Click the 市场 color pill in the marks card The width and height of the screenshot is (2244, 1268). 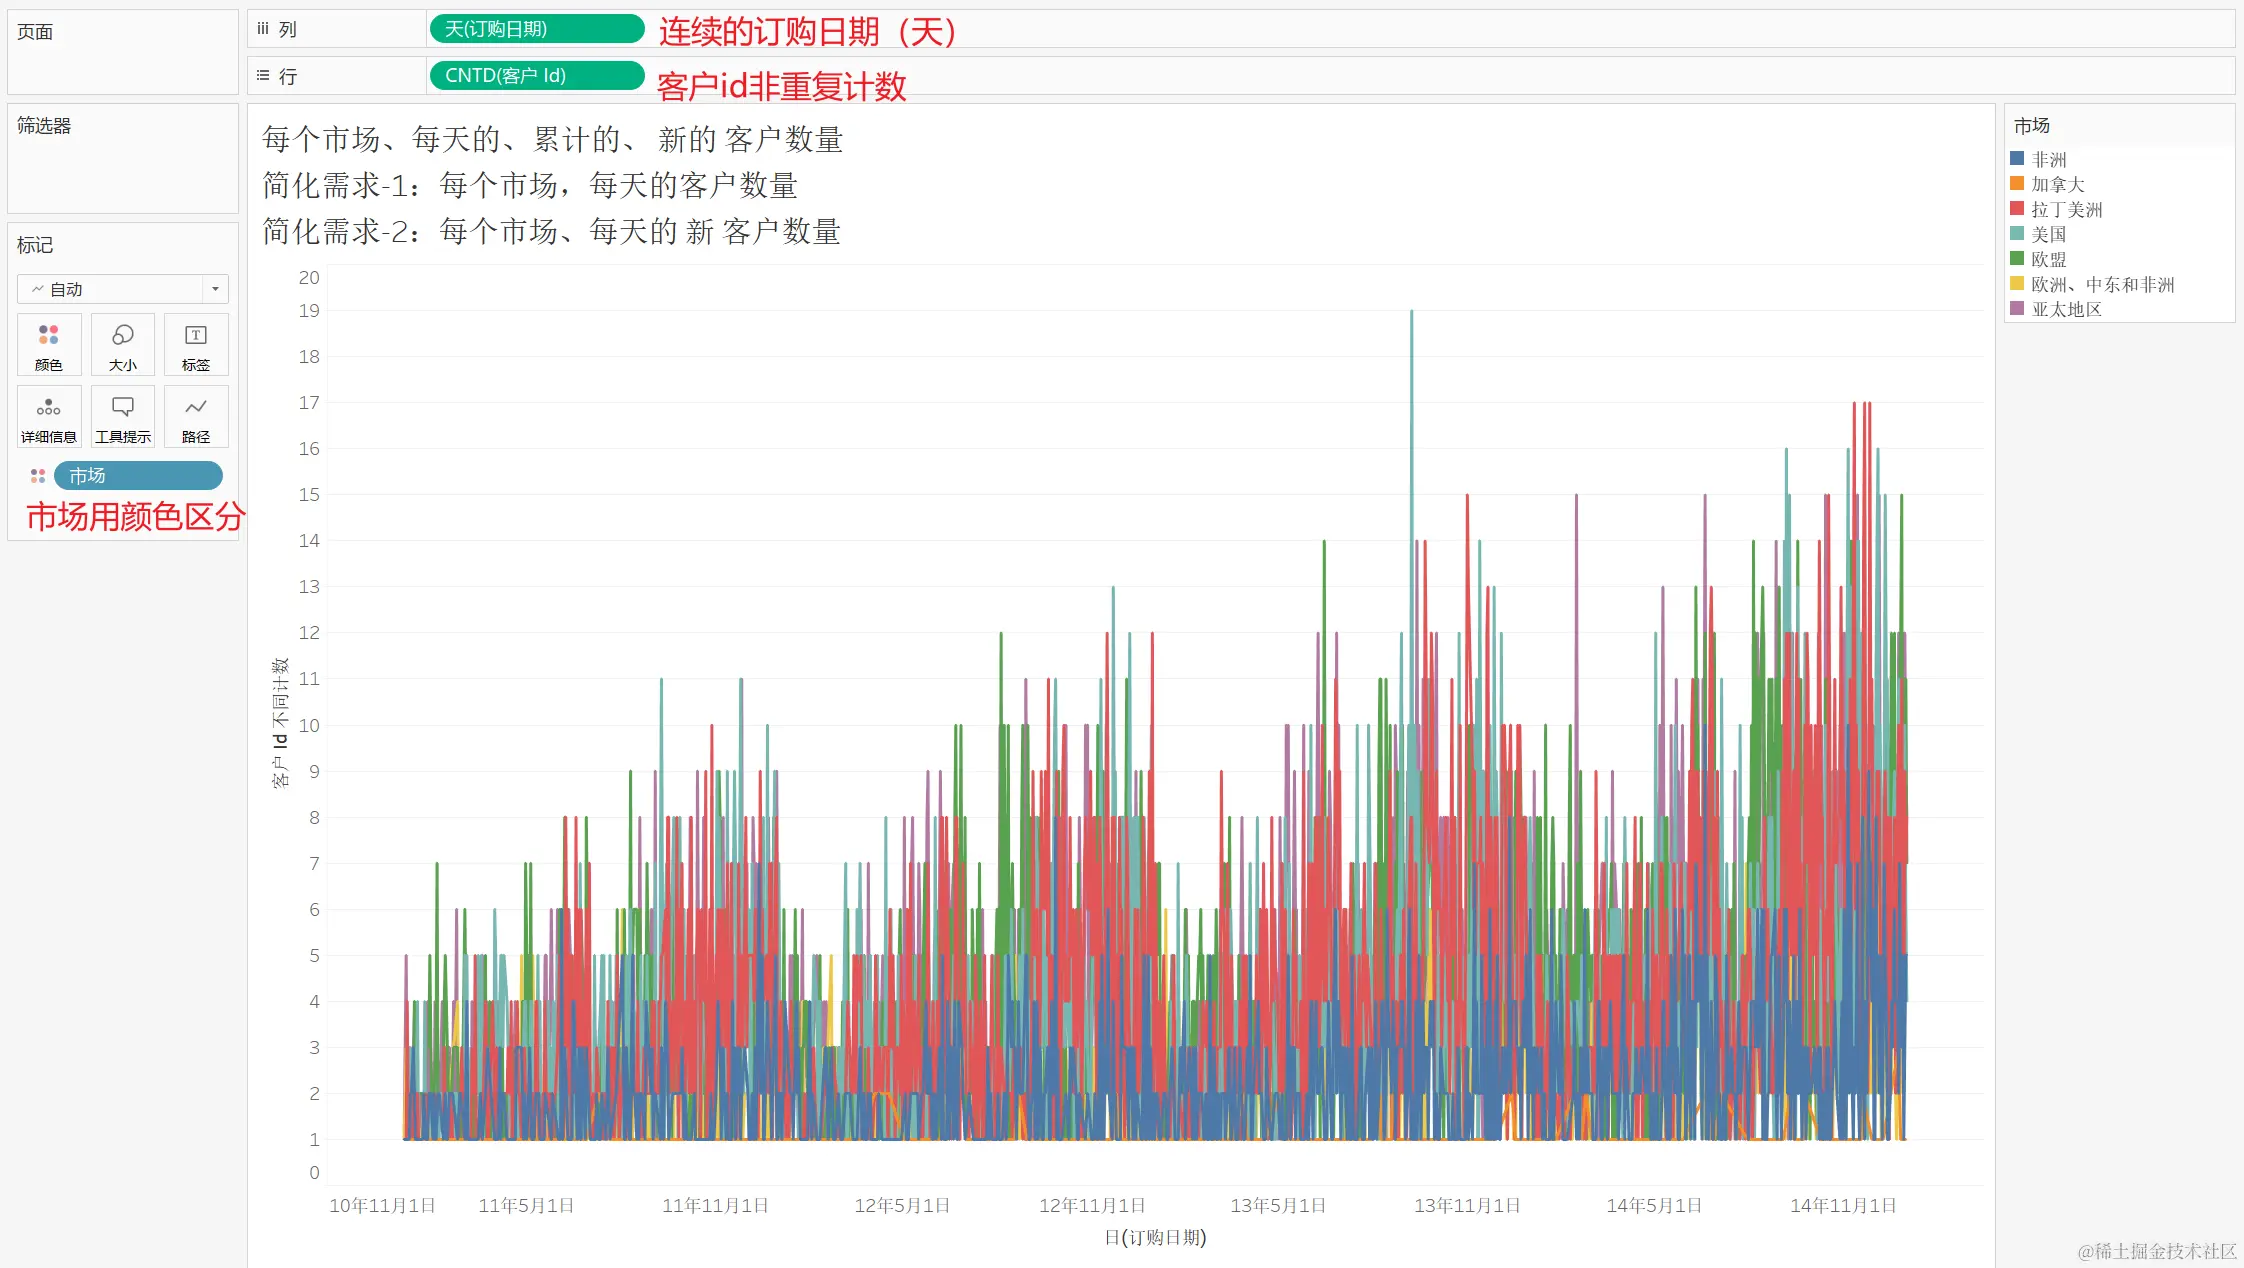coord(138,476)
